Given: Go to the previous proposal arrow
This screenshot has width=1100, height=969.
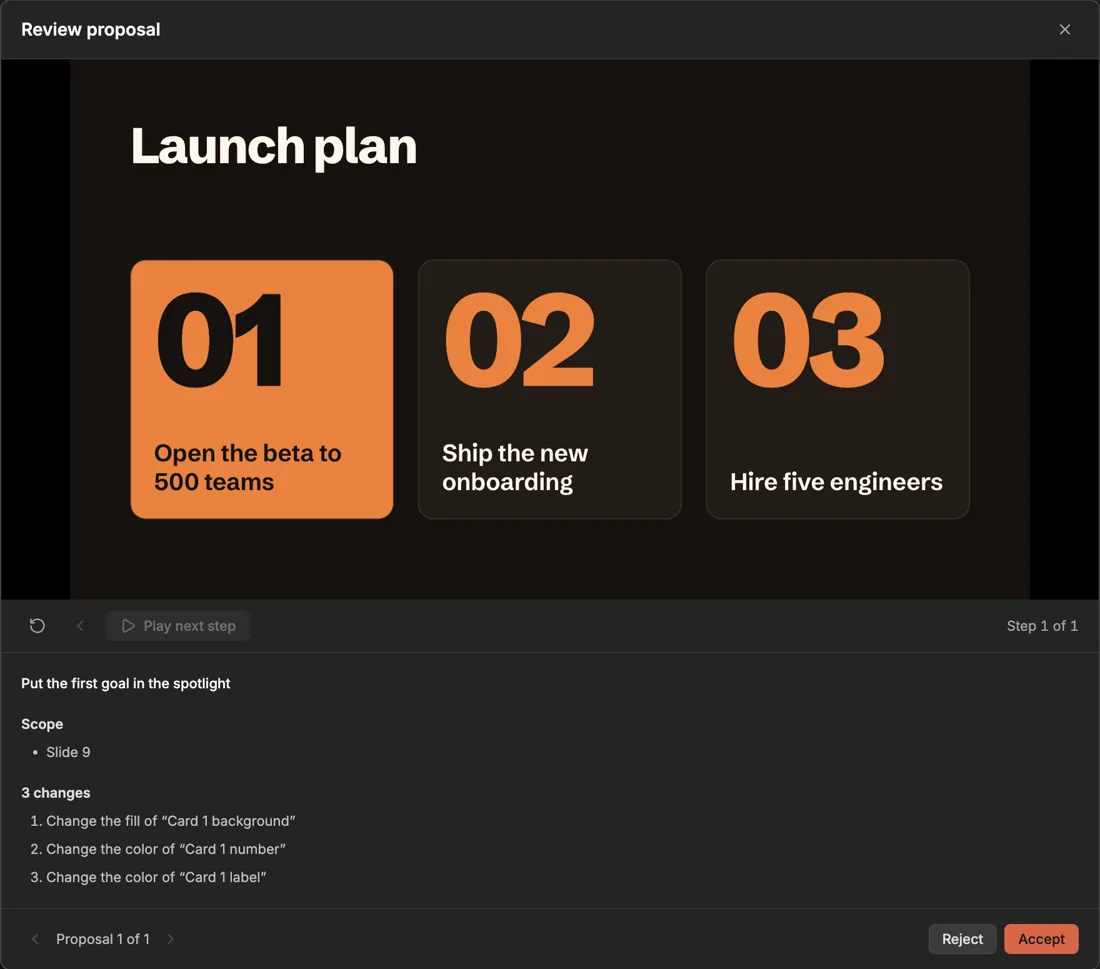Looking at the screenshot, I should click(x=35, y=939).
